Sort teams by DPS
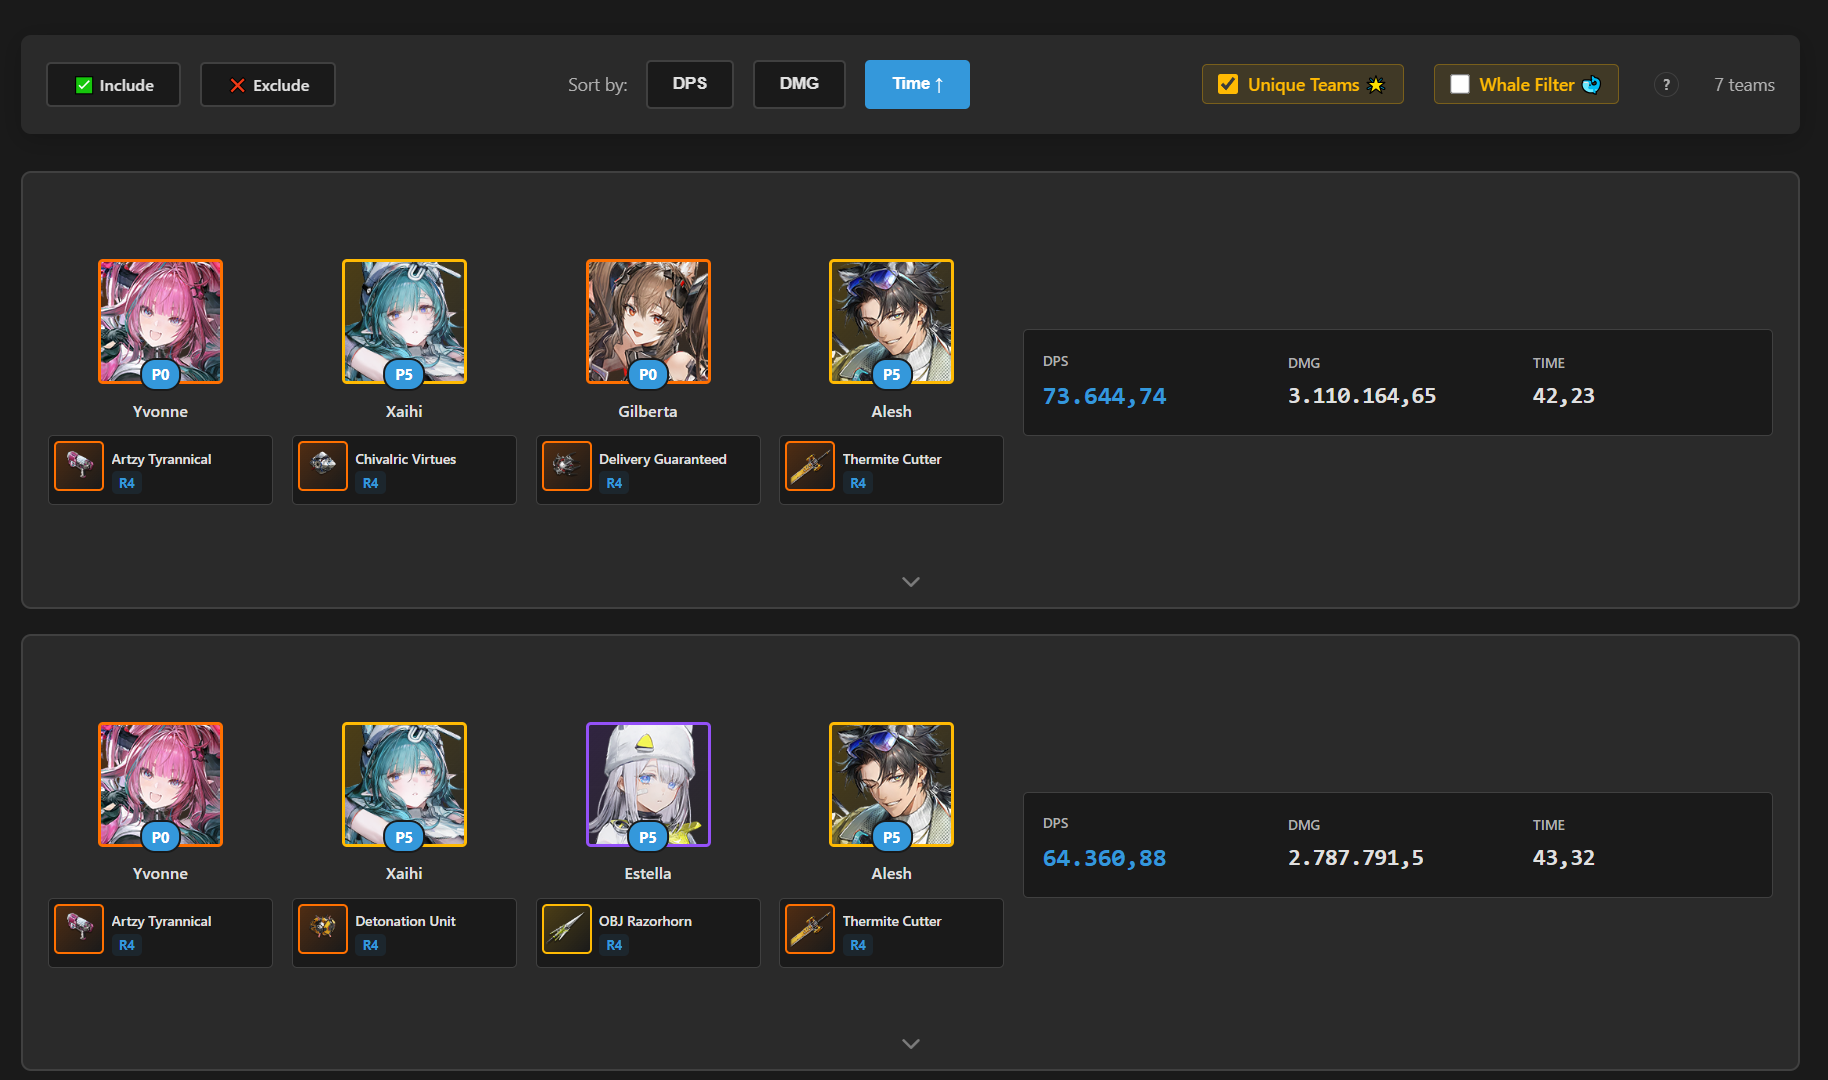 (690, 84)
